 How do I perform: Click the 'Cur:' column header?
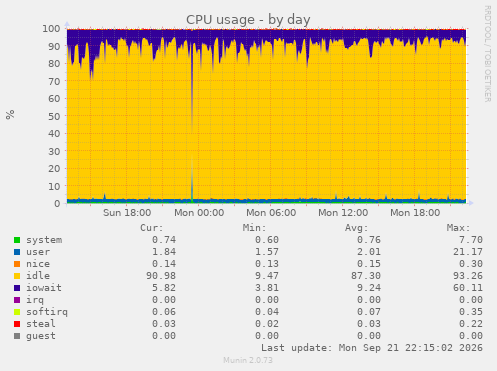pyautogui.click(x=152, y=228)
